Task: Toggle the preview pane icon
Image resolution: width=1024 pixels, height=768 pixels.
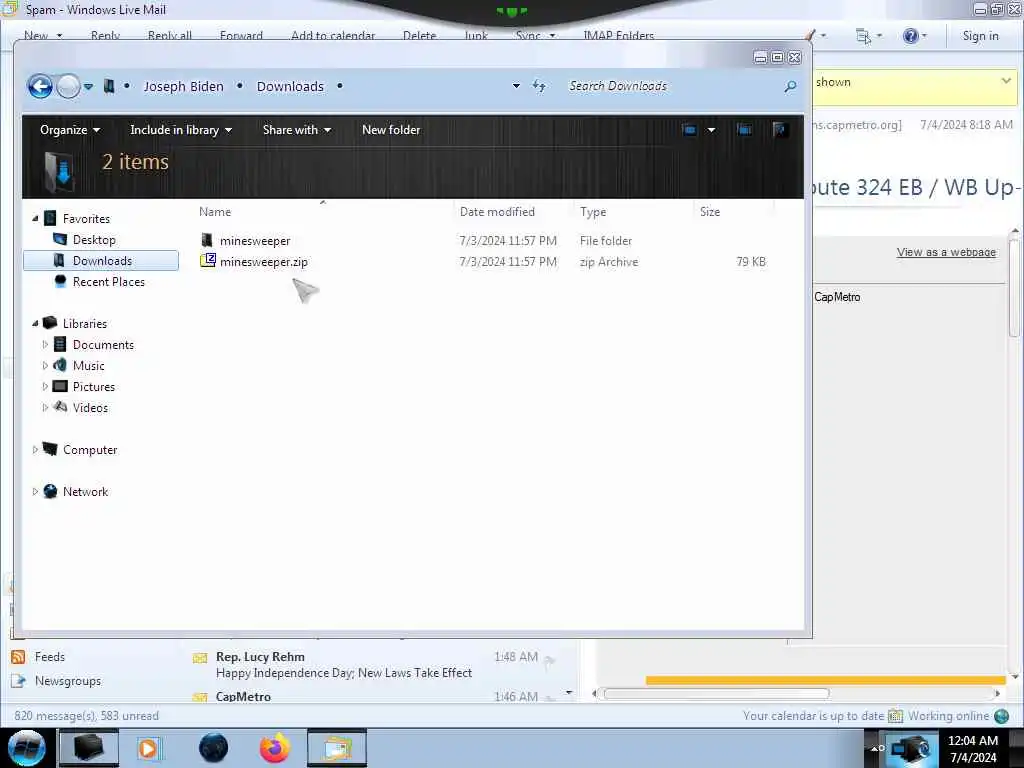Action: coord(744,130)
